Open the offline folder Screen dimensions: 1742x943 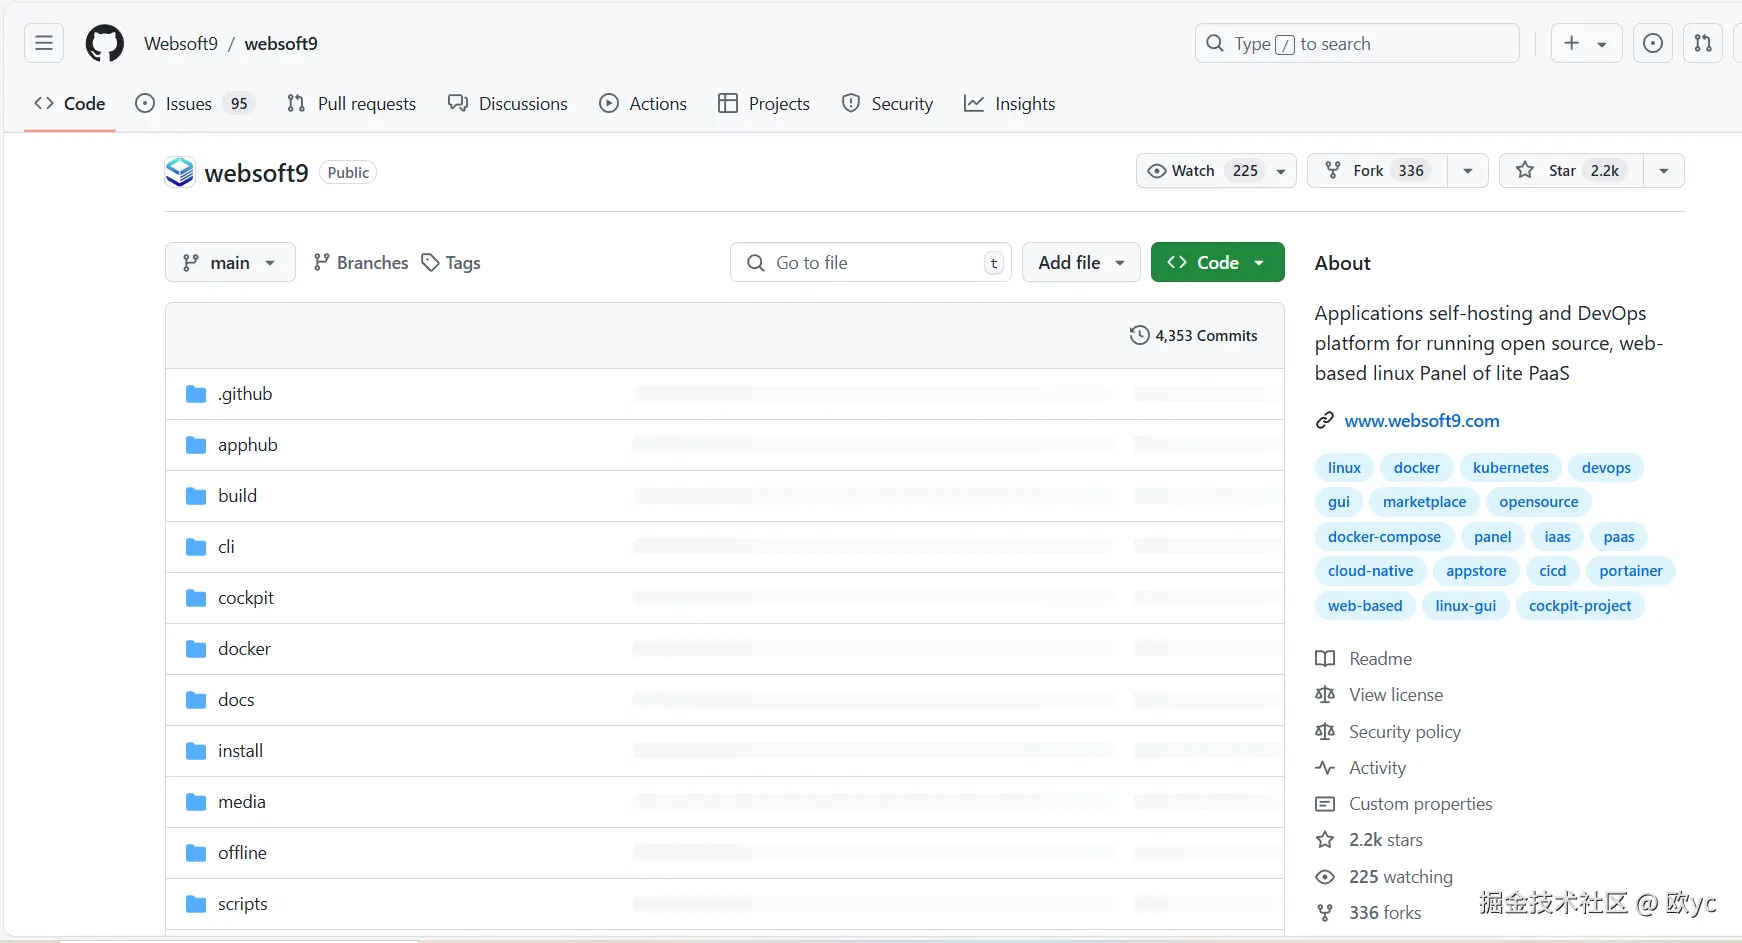pos(242,853)
